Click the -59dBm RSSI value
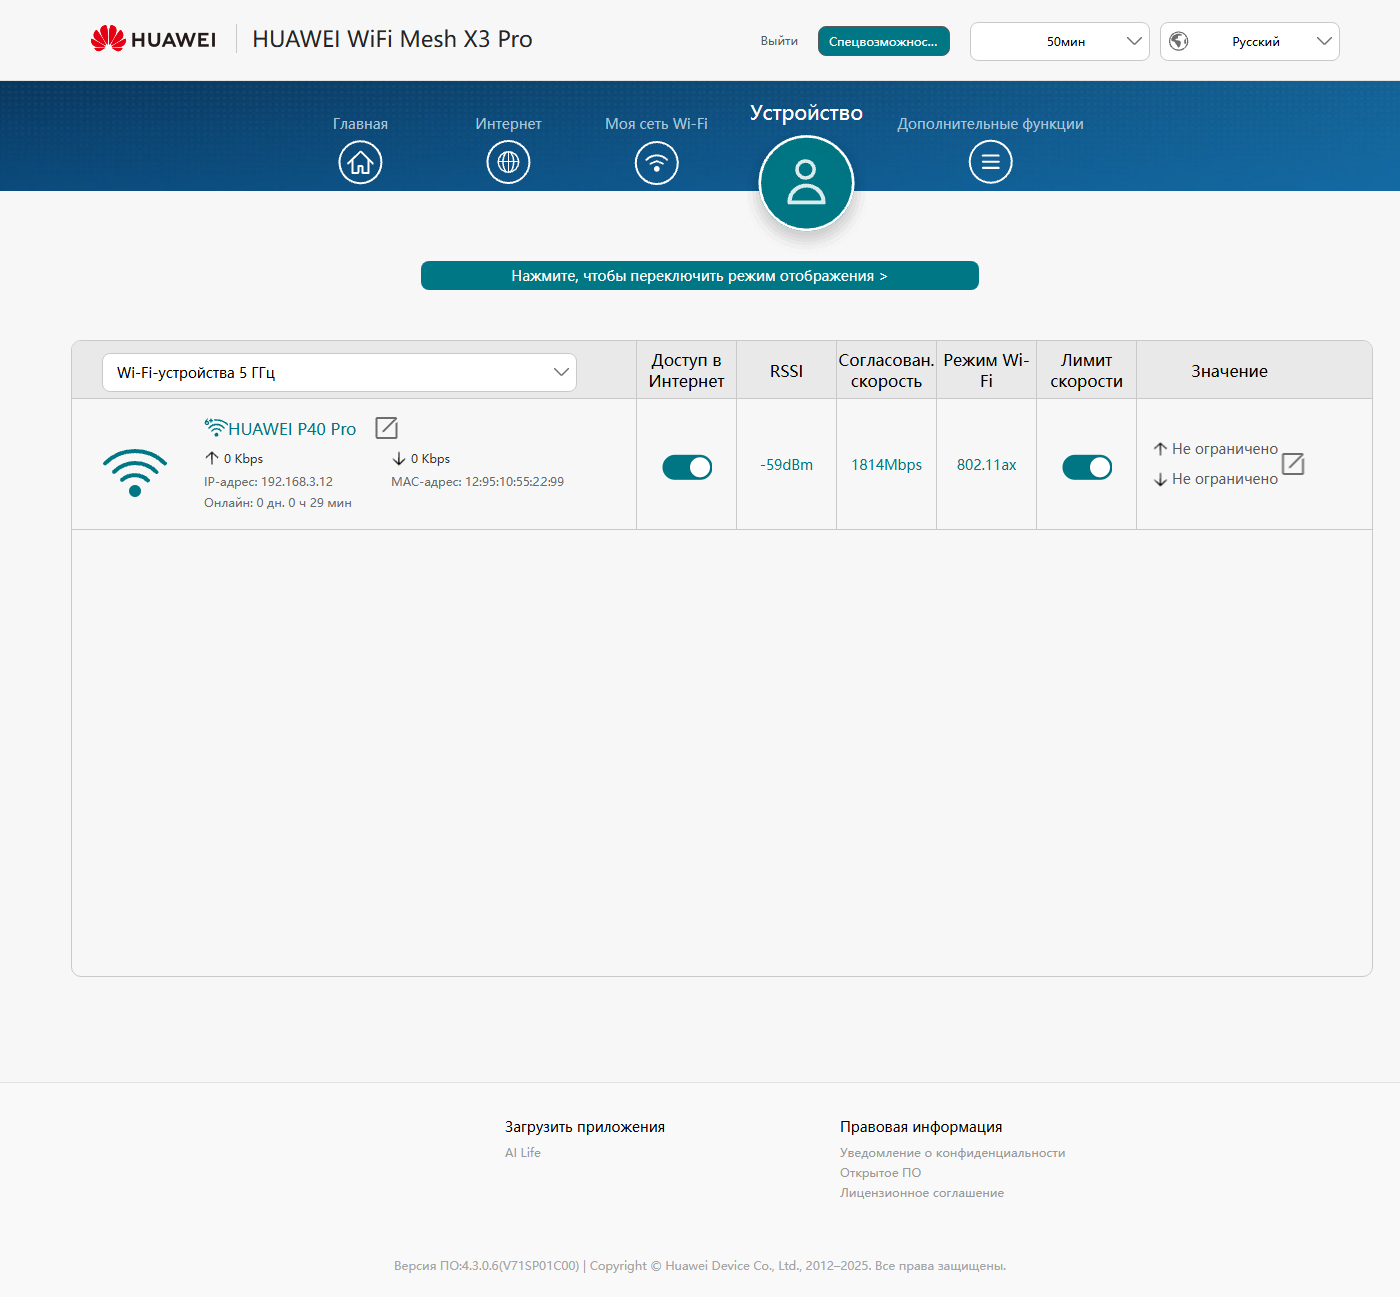Viewport: 1400px width, 1297px height. click(786, 465)
